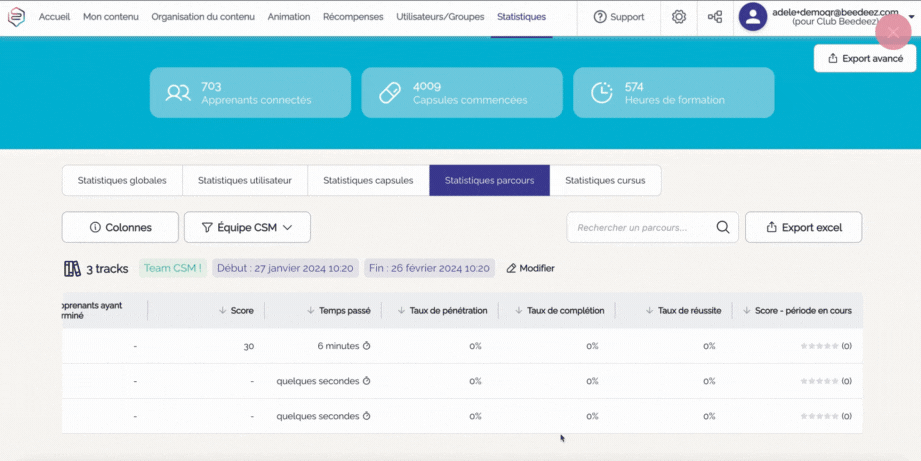Screen dimensions: 921x461
Task: Click the star rating in first row
Action: coord(819,346)
